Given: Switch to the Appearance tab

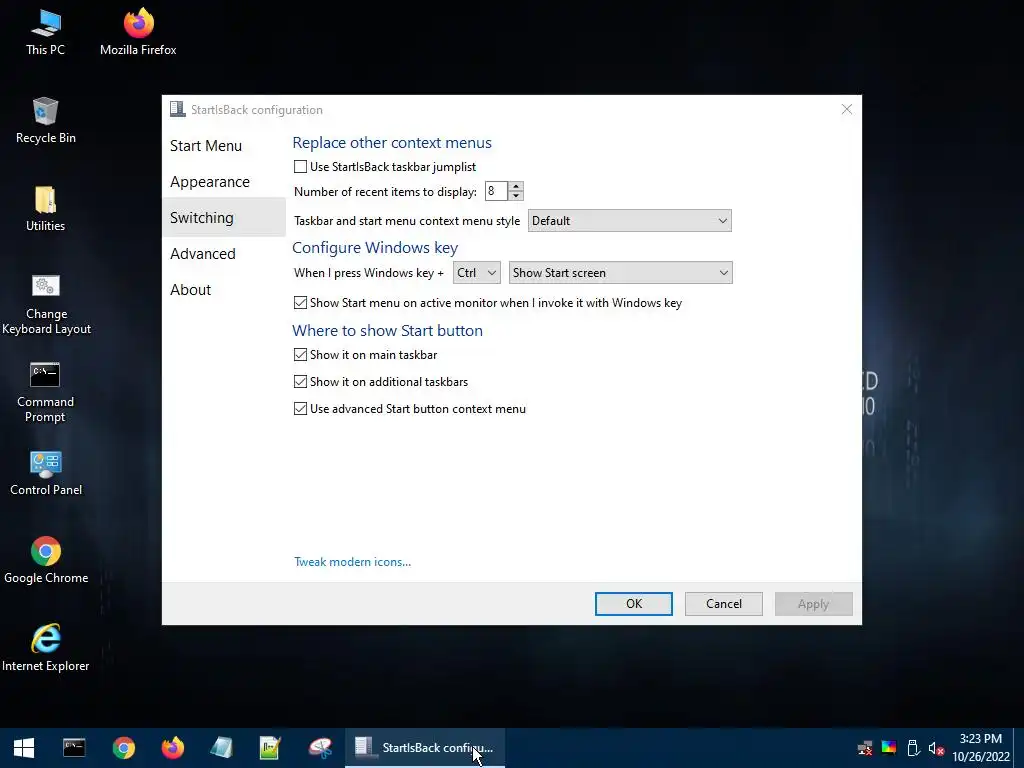Looking at the screenshot, I should (x=210, y=182).
